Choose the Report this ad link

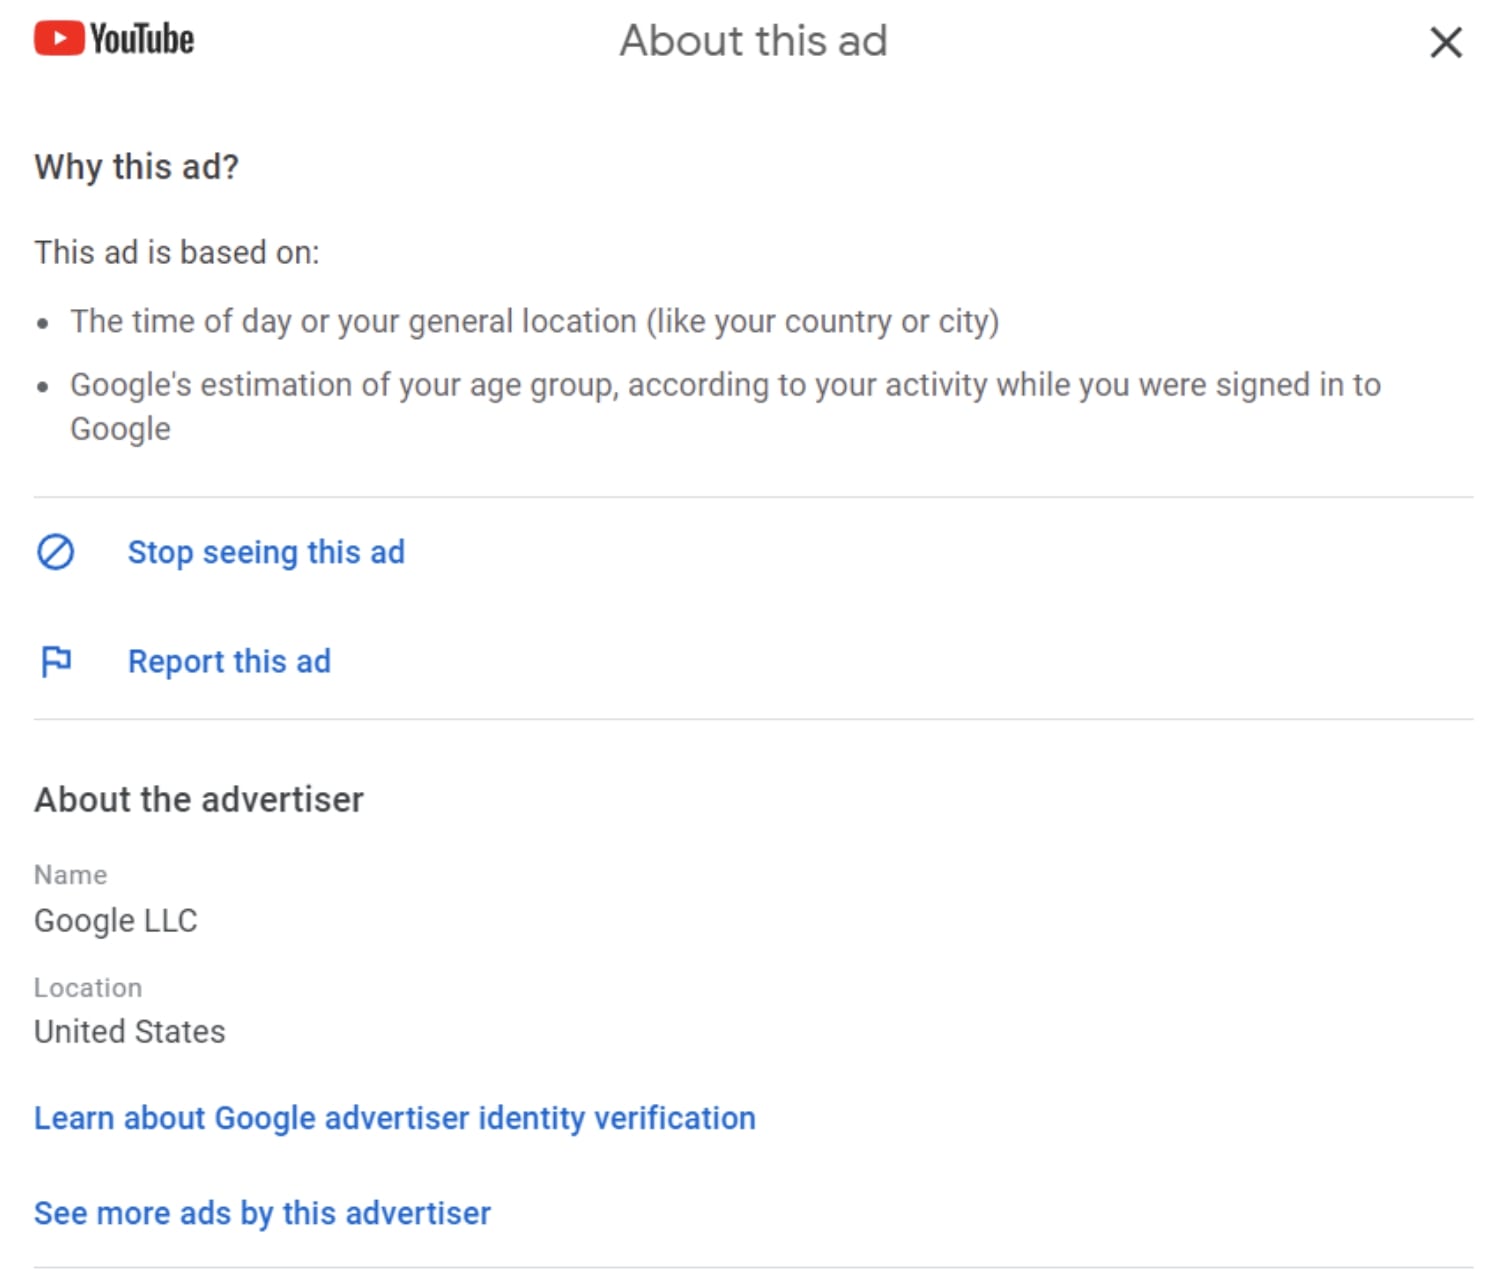pyautogui.click(x=229, y=661)
